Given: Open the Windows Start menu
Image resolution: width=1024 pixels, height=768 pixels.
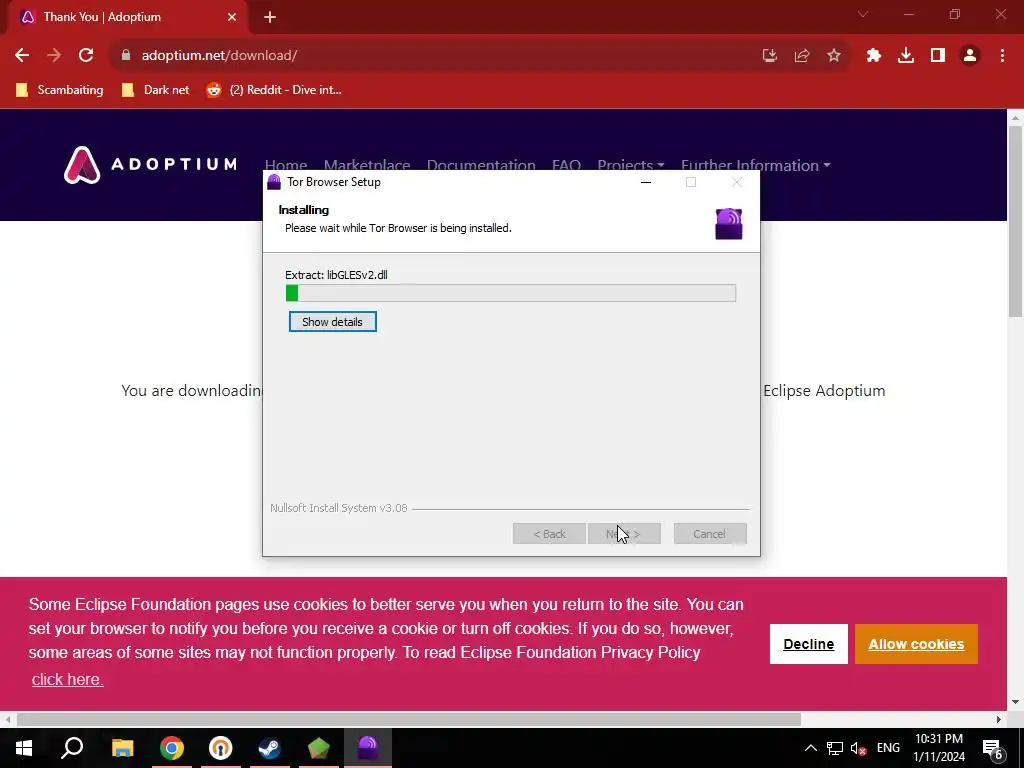Looking at the screenshot, I should click(x=24, y=748).
